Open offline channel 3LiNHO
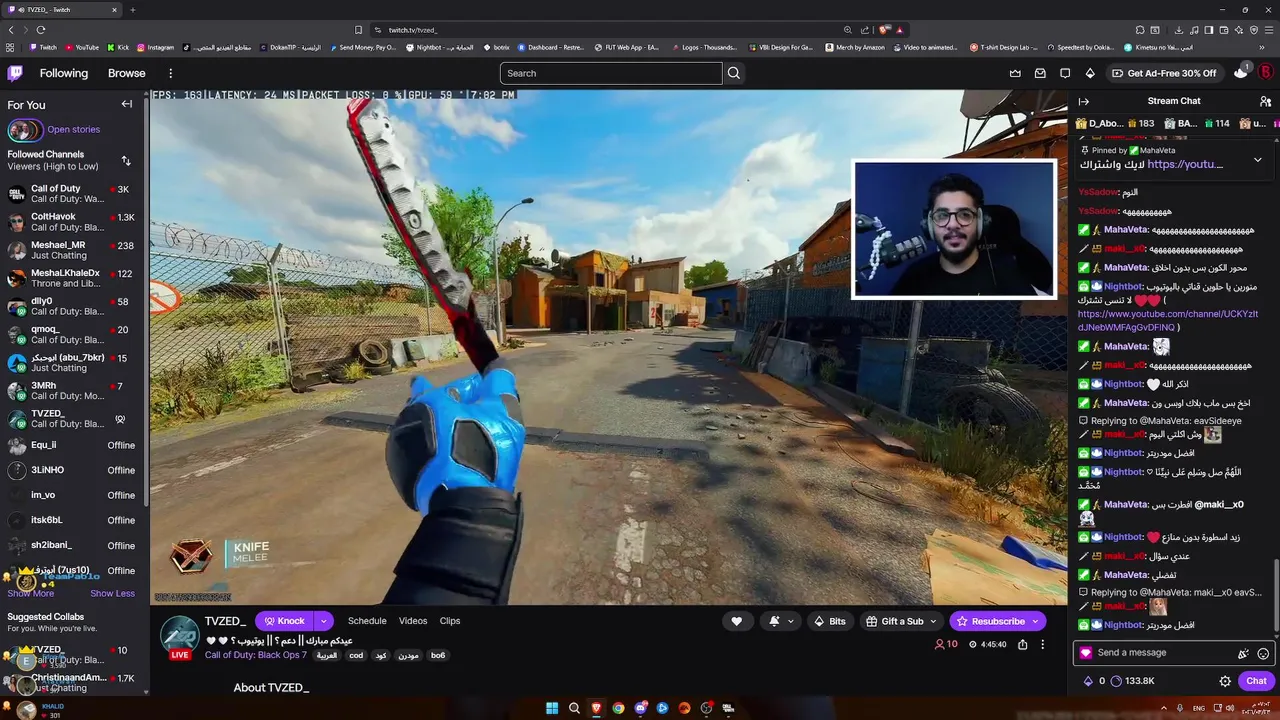This screenshot has height=720, width=1280. pos(75,470)
